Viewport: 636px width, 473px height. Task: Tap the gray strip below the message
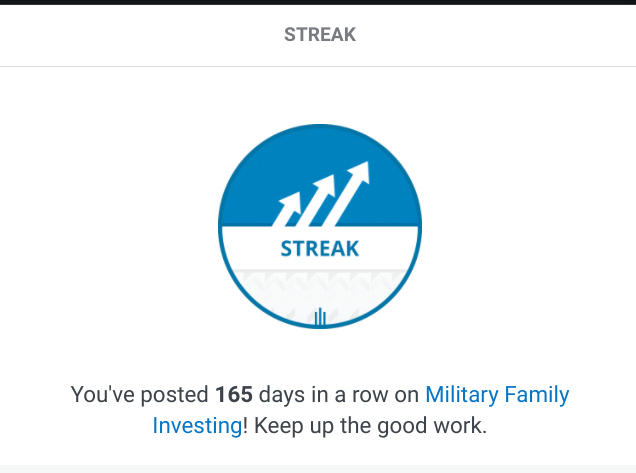318,468
